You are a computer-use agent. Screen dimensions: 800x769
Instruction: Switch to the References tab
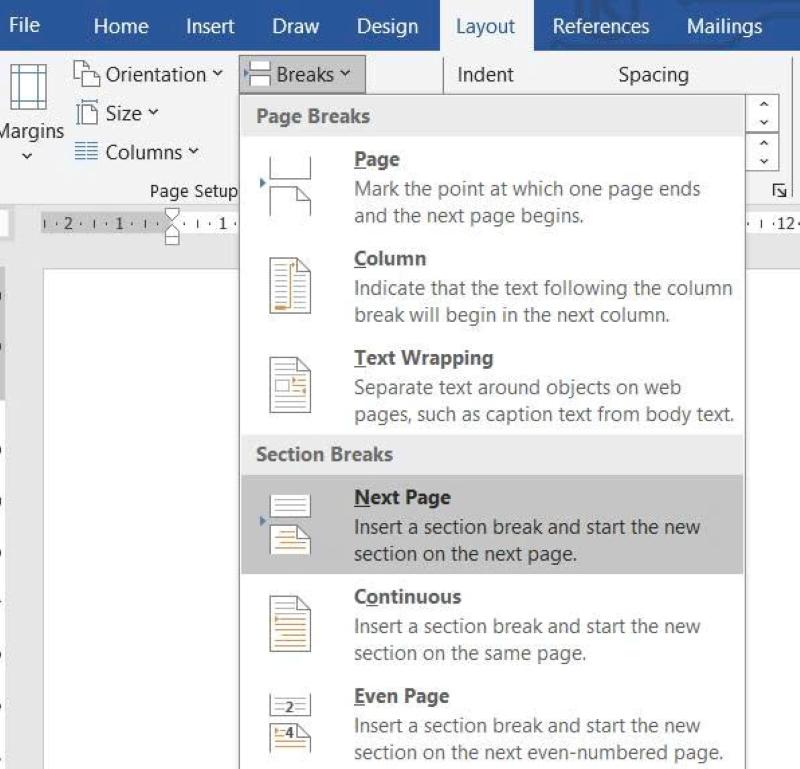coord(601,26)
